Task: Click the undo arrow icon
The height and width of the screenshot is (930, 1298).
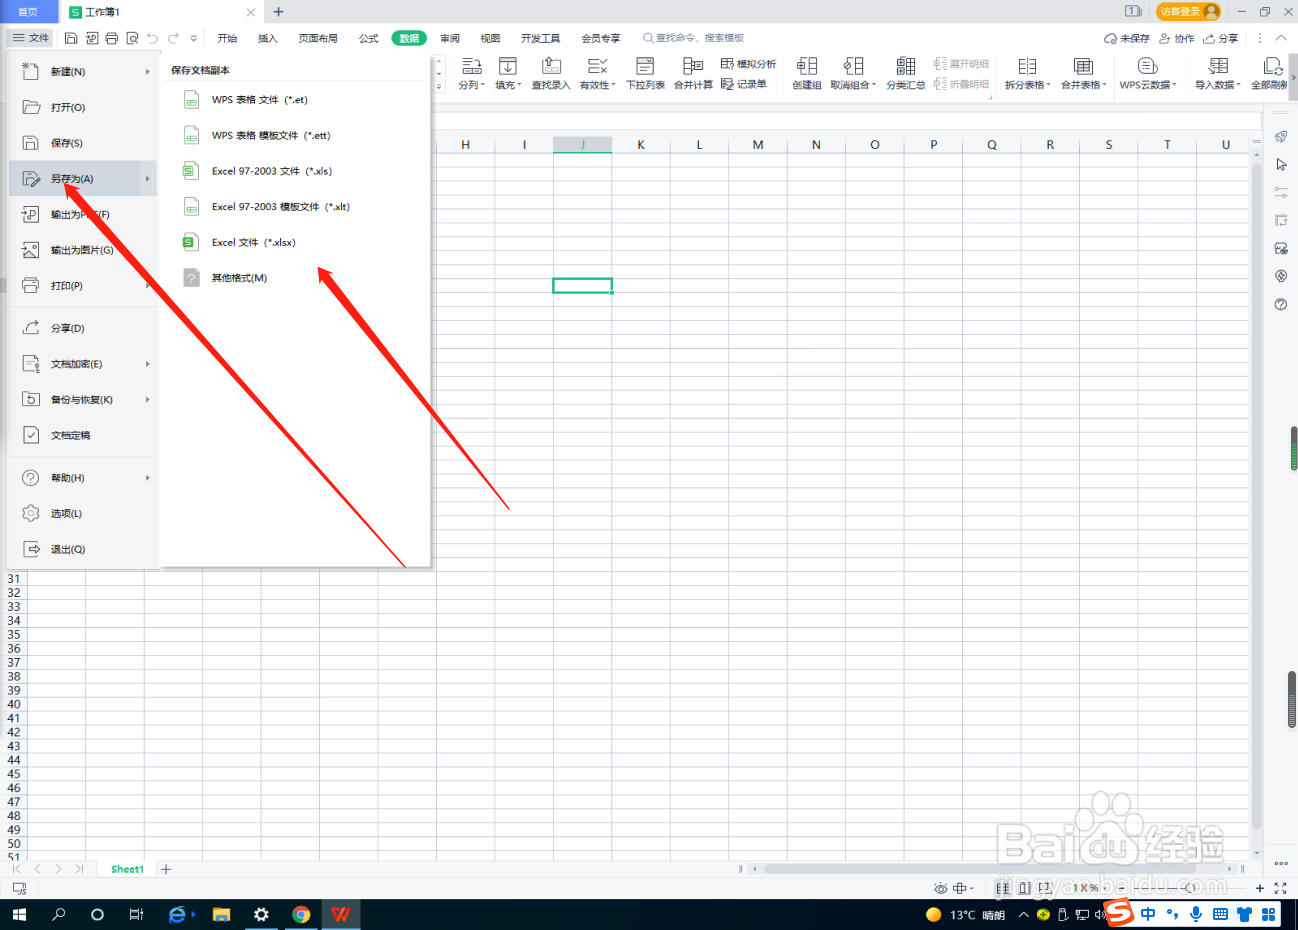Action: [x=152, y=38]
